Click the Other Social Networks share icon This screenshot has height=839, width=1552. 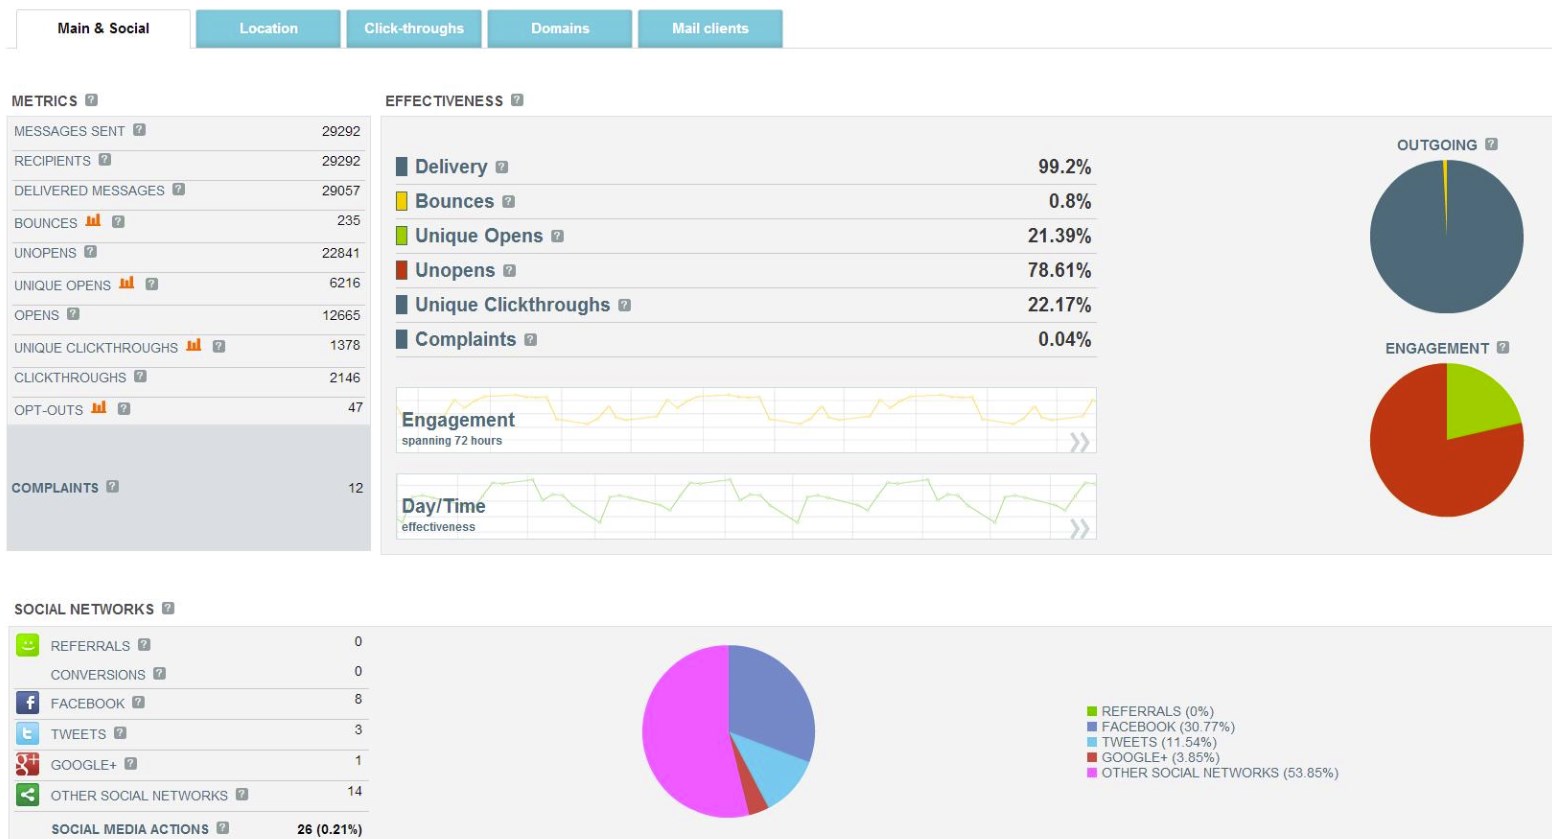point(27,795)
